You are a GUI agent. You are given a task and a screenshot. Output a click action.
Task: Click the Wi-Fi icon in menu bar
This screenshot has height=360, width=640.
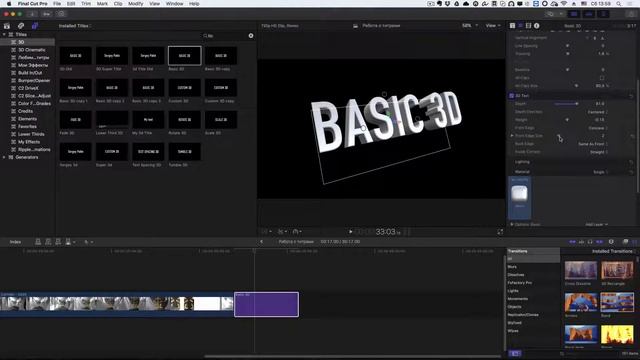[564, 4]
